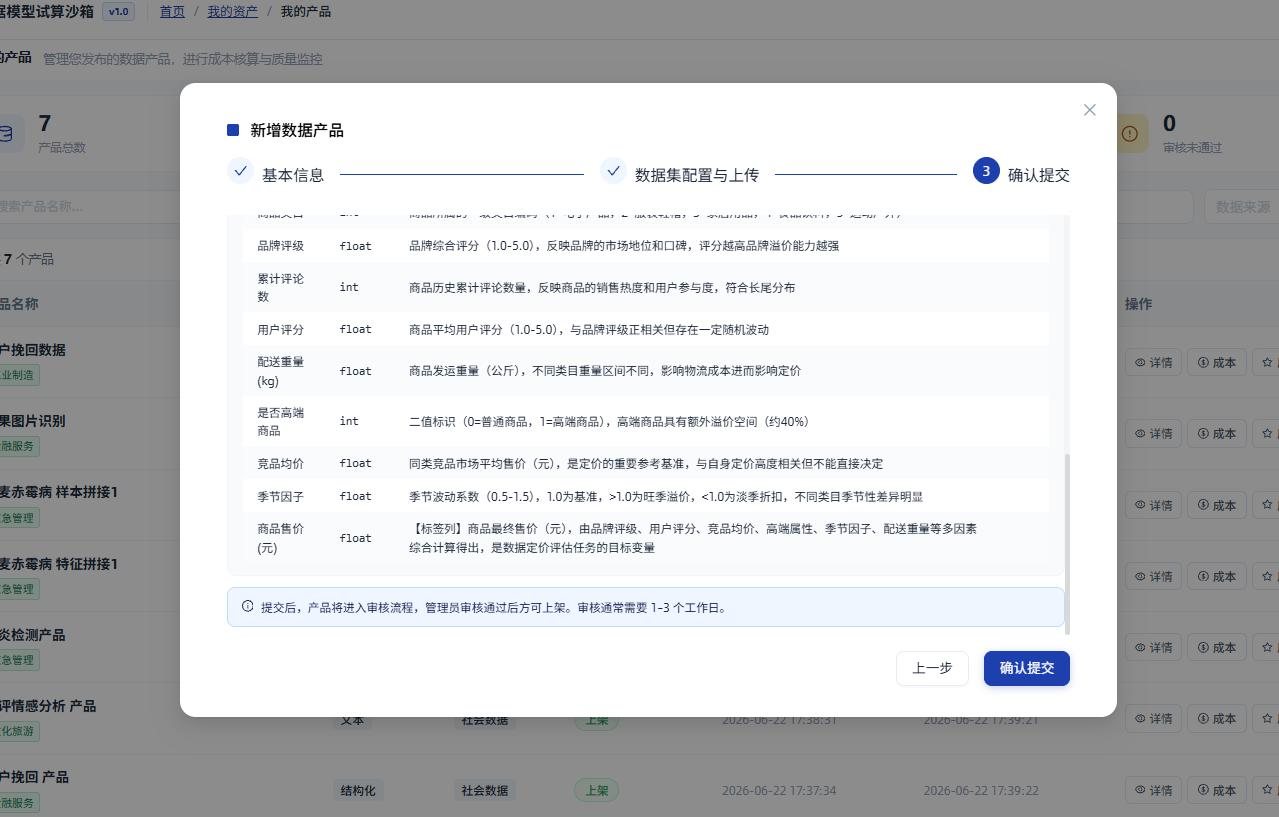Click the info icon in the submit notice
The height and width of the screenshot is (817, 1279).
point(248,607)
